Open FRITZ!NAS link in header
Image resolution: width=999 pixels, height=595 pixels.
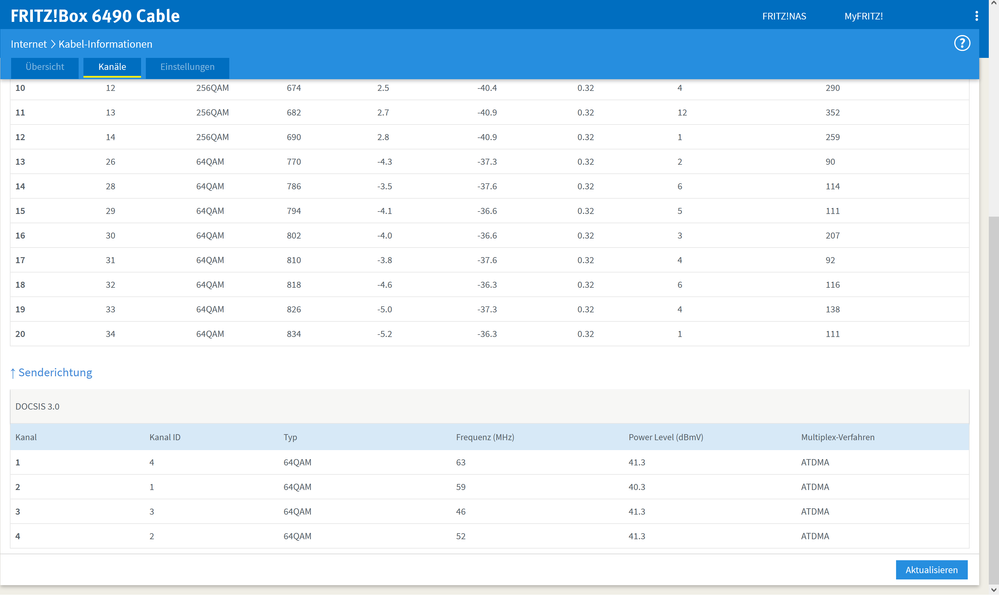pos(784,17)
